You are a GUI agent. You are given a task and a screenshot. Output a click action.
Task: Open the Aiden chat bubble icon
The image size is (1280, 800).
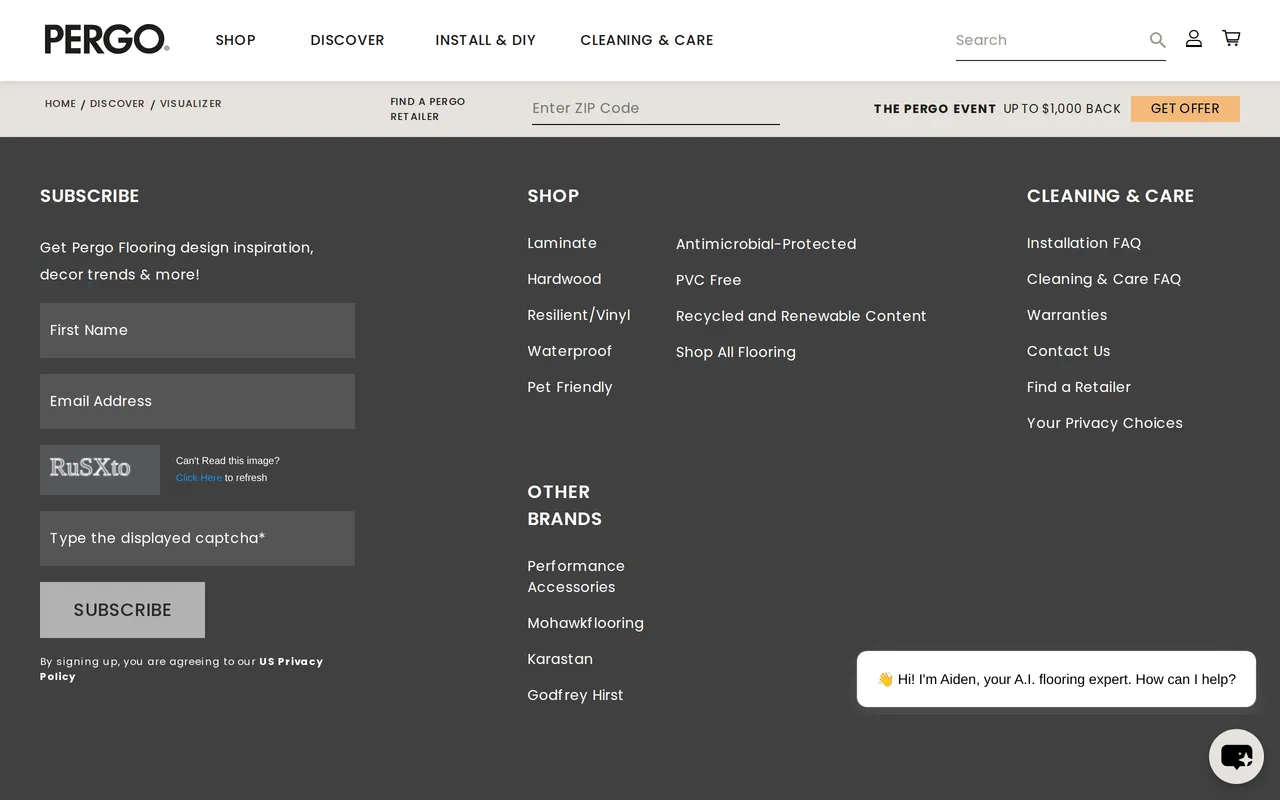(1236, 756)
